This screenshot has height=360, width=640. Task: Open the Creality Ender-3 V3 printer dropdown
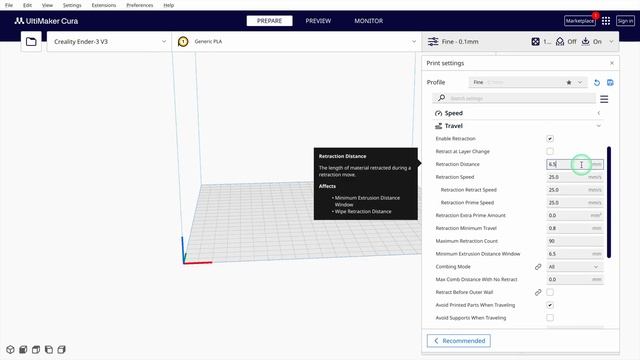109,42
